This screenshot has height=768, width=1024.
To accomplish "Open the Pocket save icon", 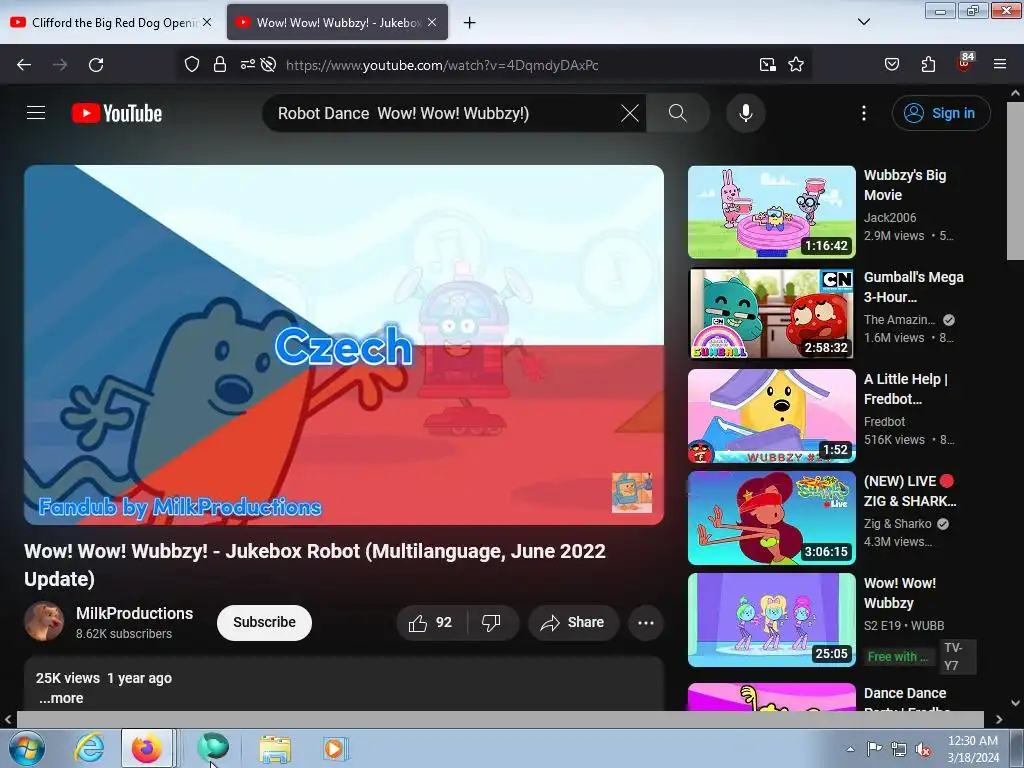I will pyautogui.click(x=891, y=65).
